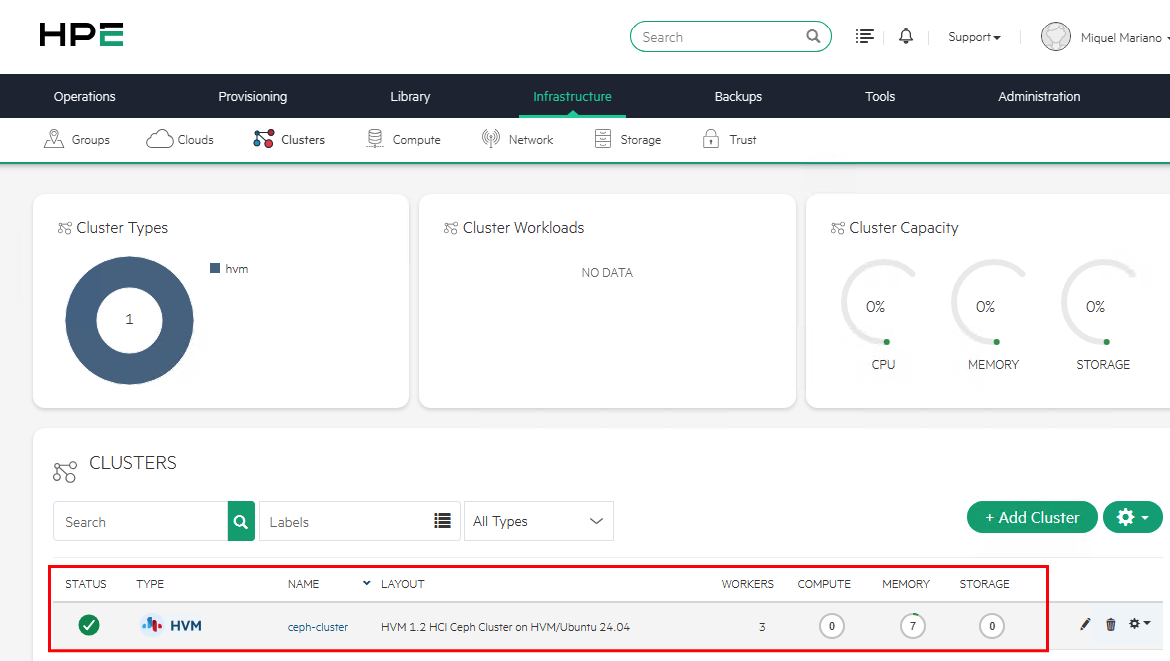Go to the Backups tab
This screenshot has width=1170, height=661.
point(737,96)
